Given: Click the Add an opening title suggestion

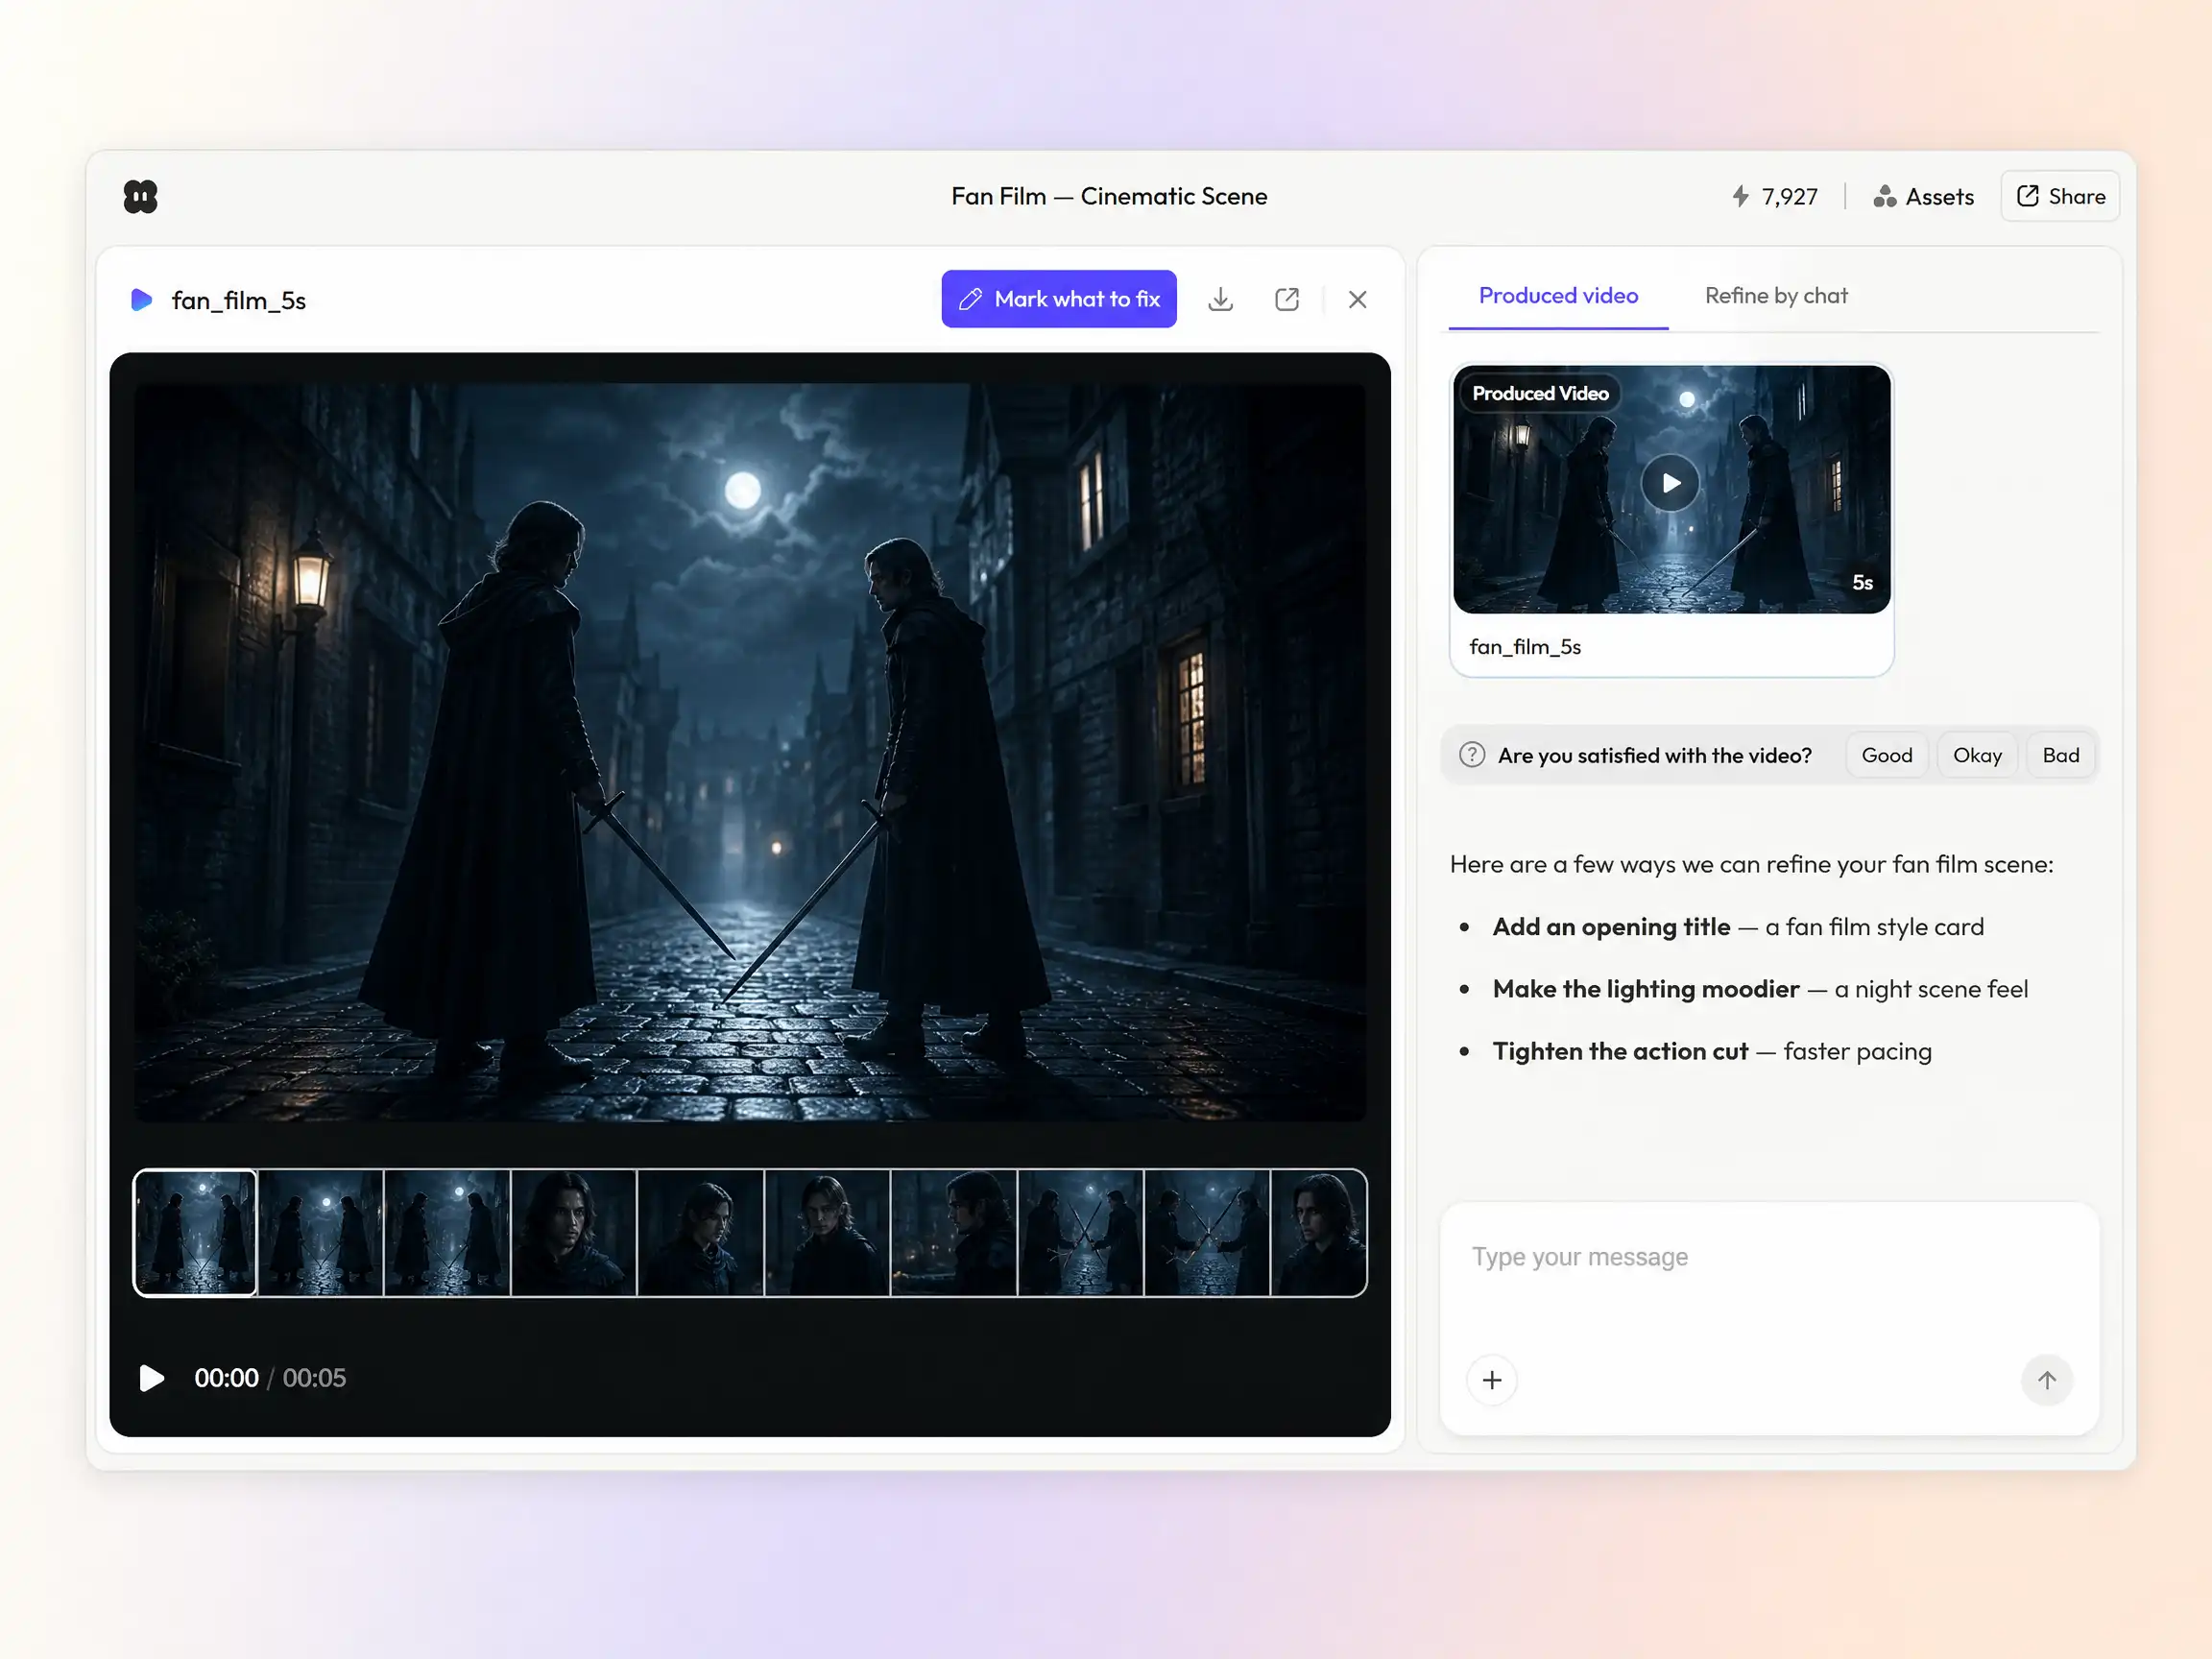Looking at the screenshot, I should click(1738, 927).
